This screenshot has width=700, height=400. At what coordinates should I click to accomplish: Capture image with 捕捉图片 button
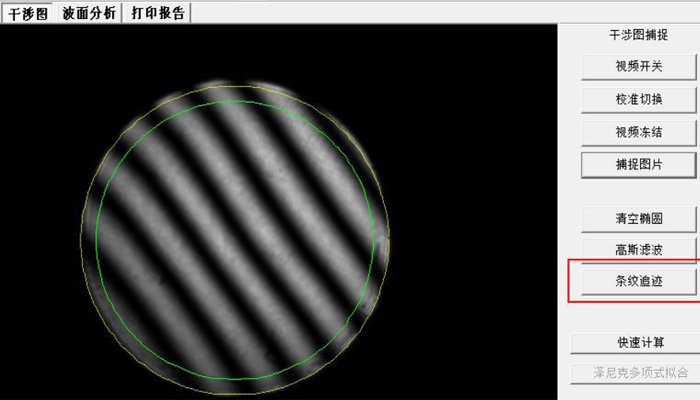pos(638,165)
